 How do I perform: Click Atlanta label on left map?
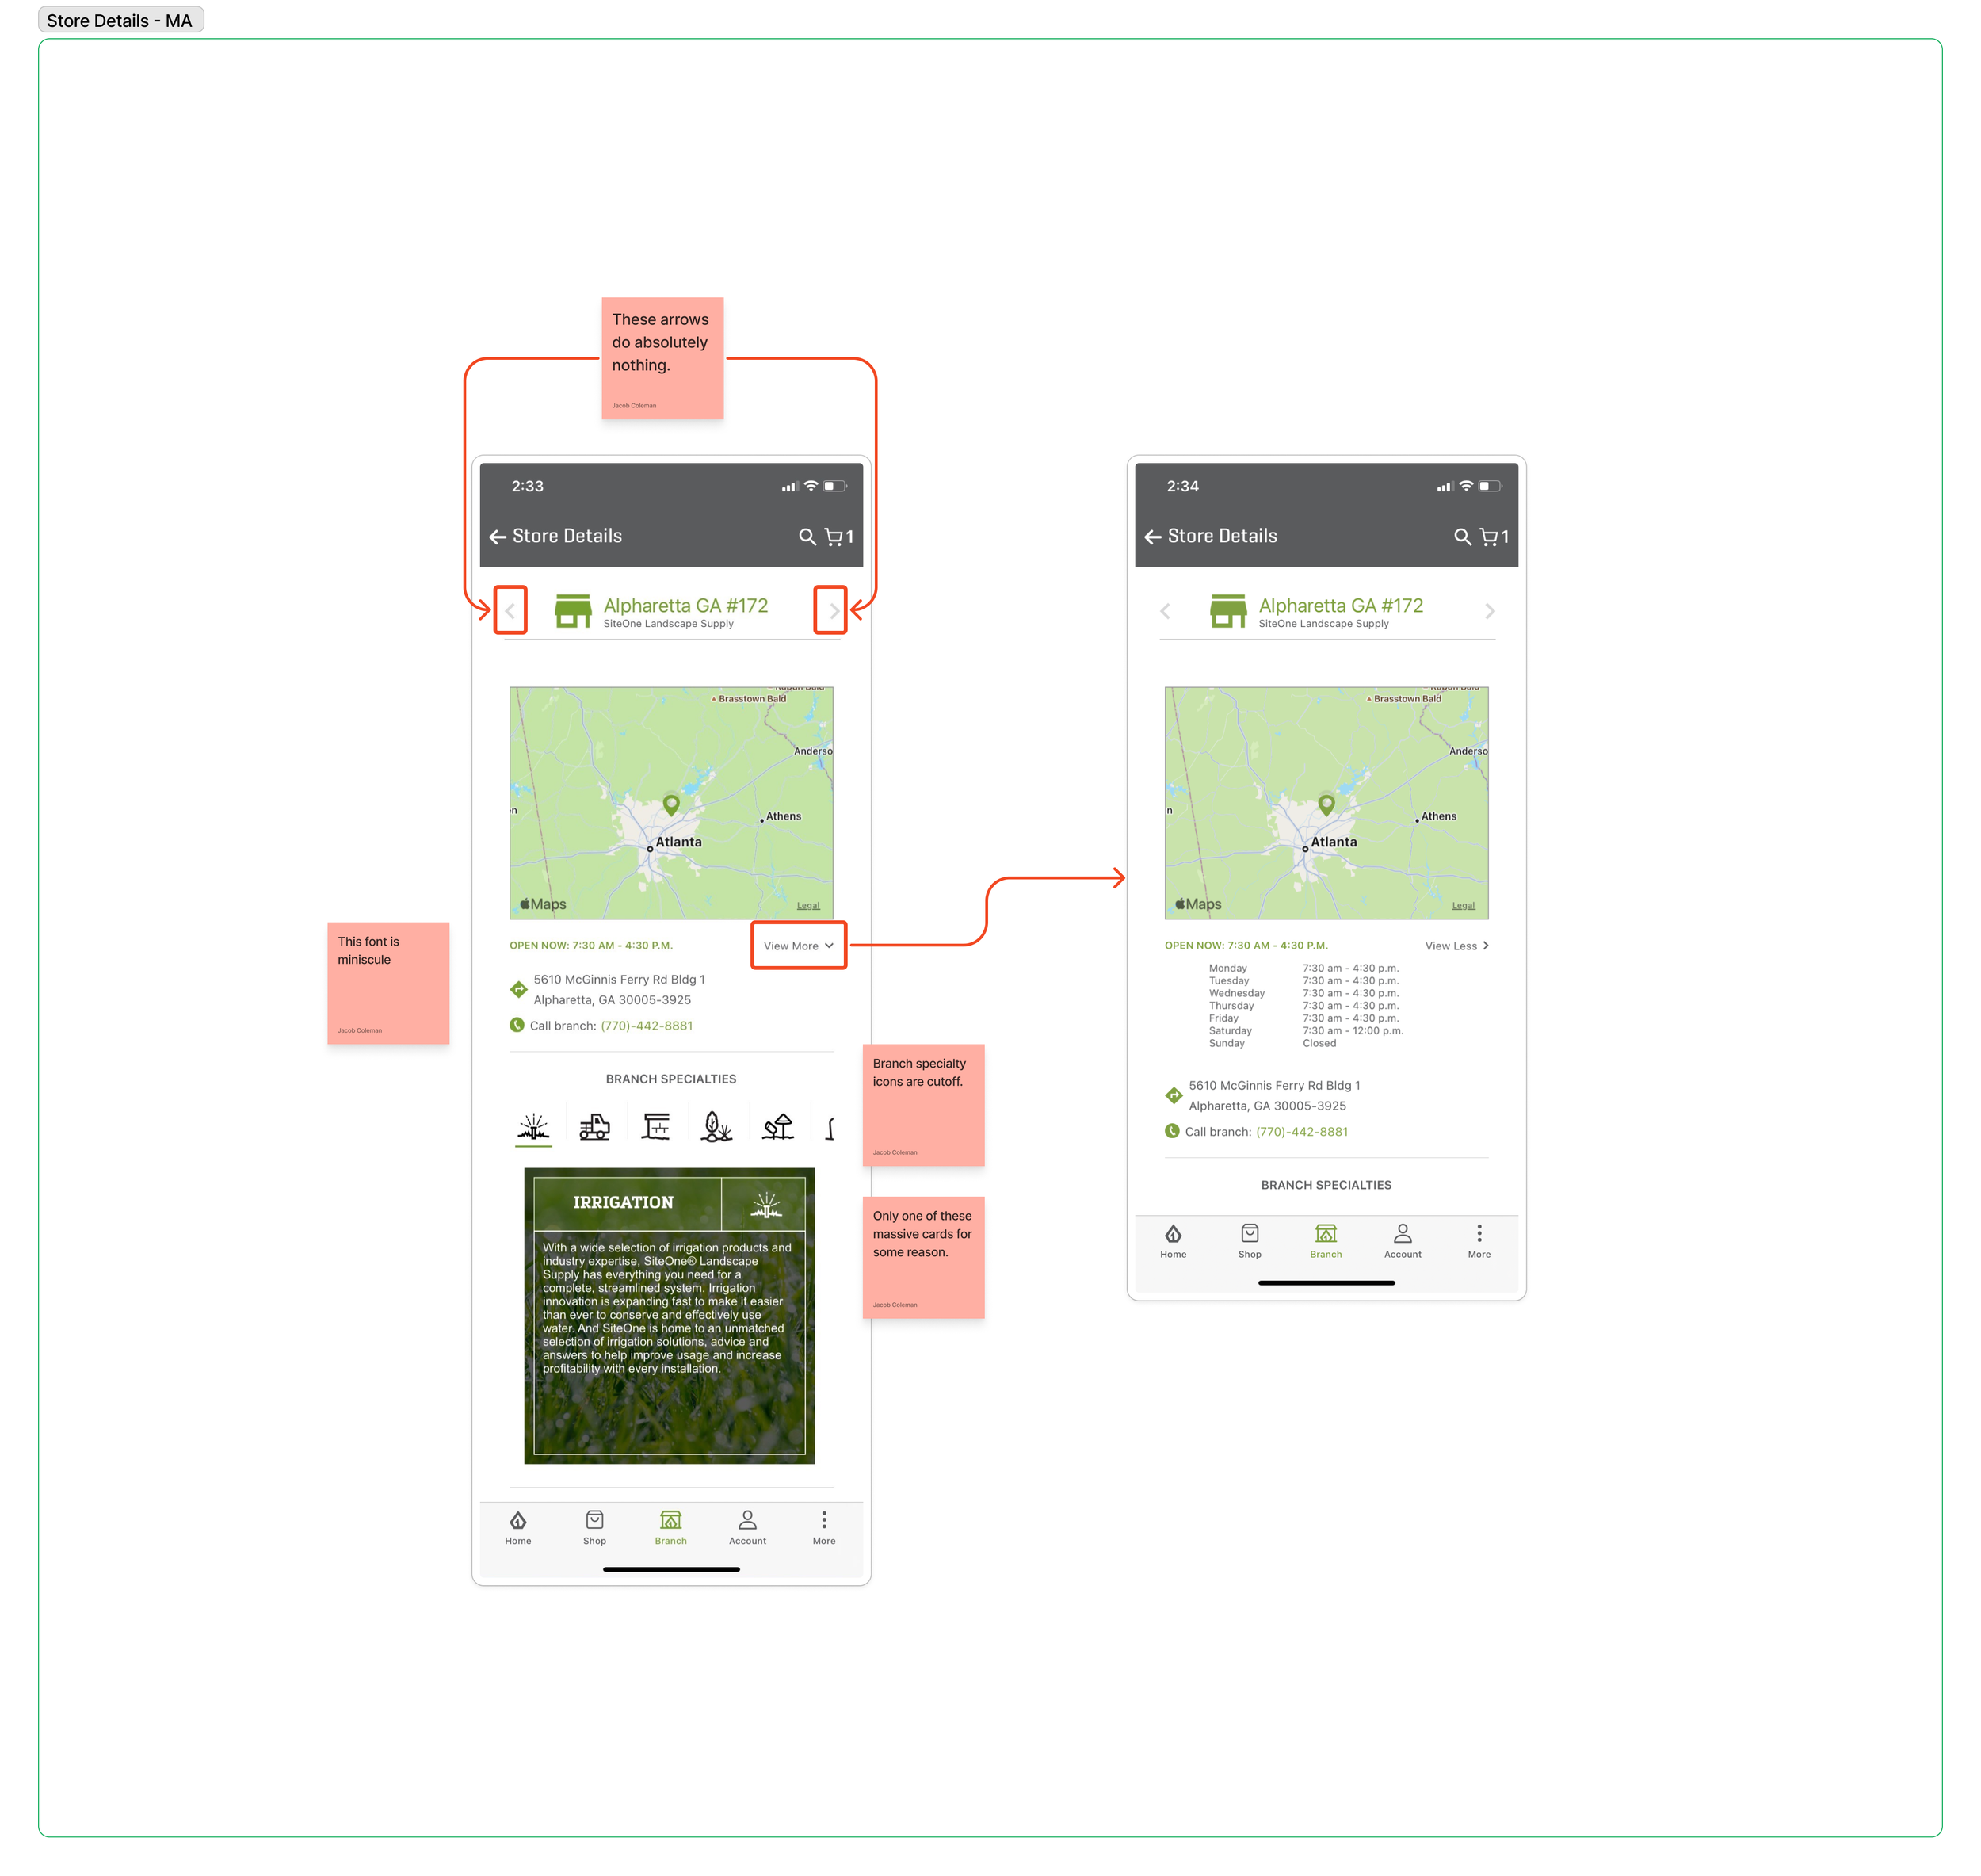678,842
